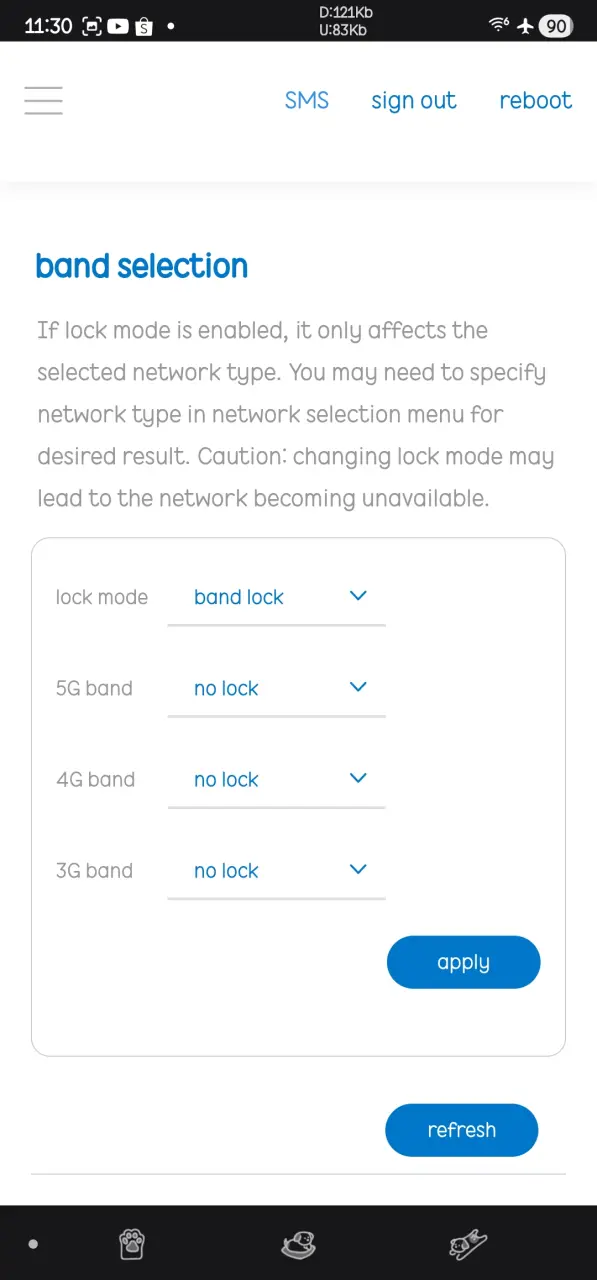Image resolution: width=597 pixels, height=1280 pixels.
Task: Expand the 5G band dropdown arrow
Action: (x=358, y=687)
